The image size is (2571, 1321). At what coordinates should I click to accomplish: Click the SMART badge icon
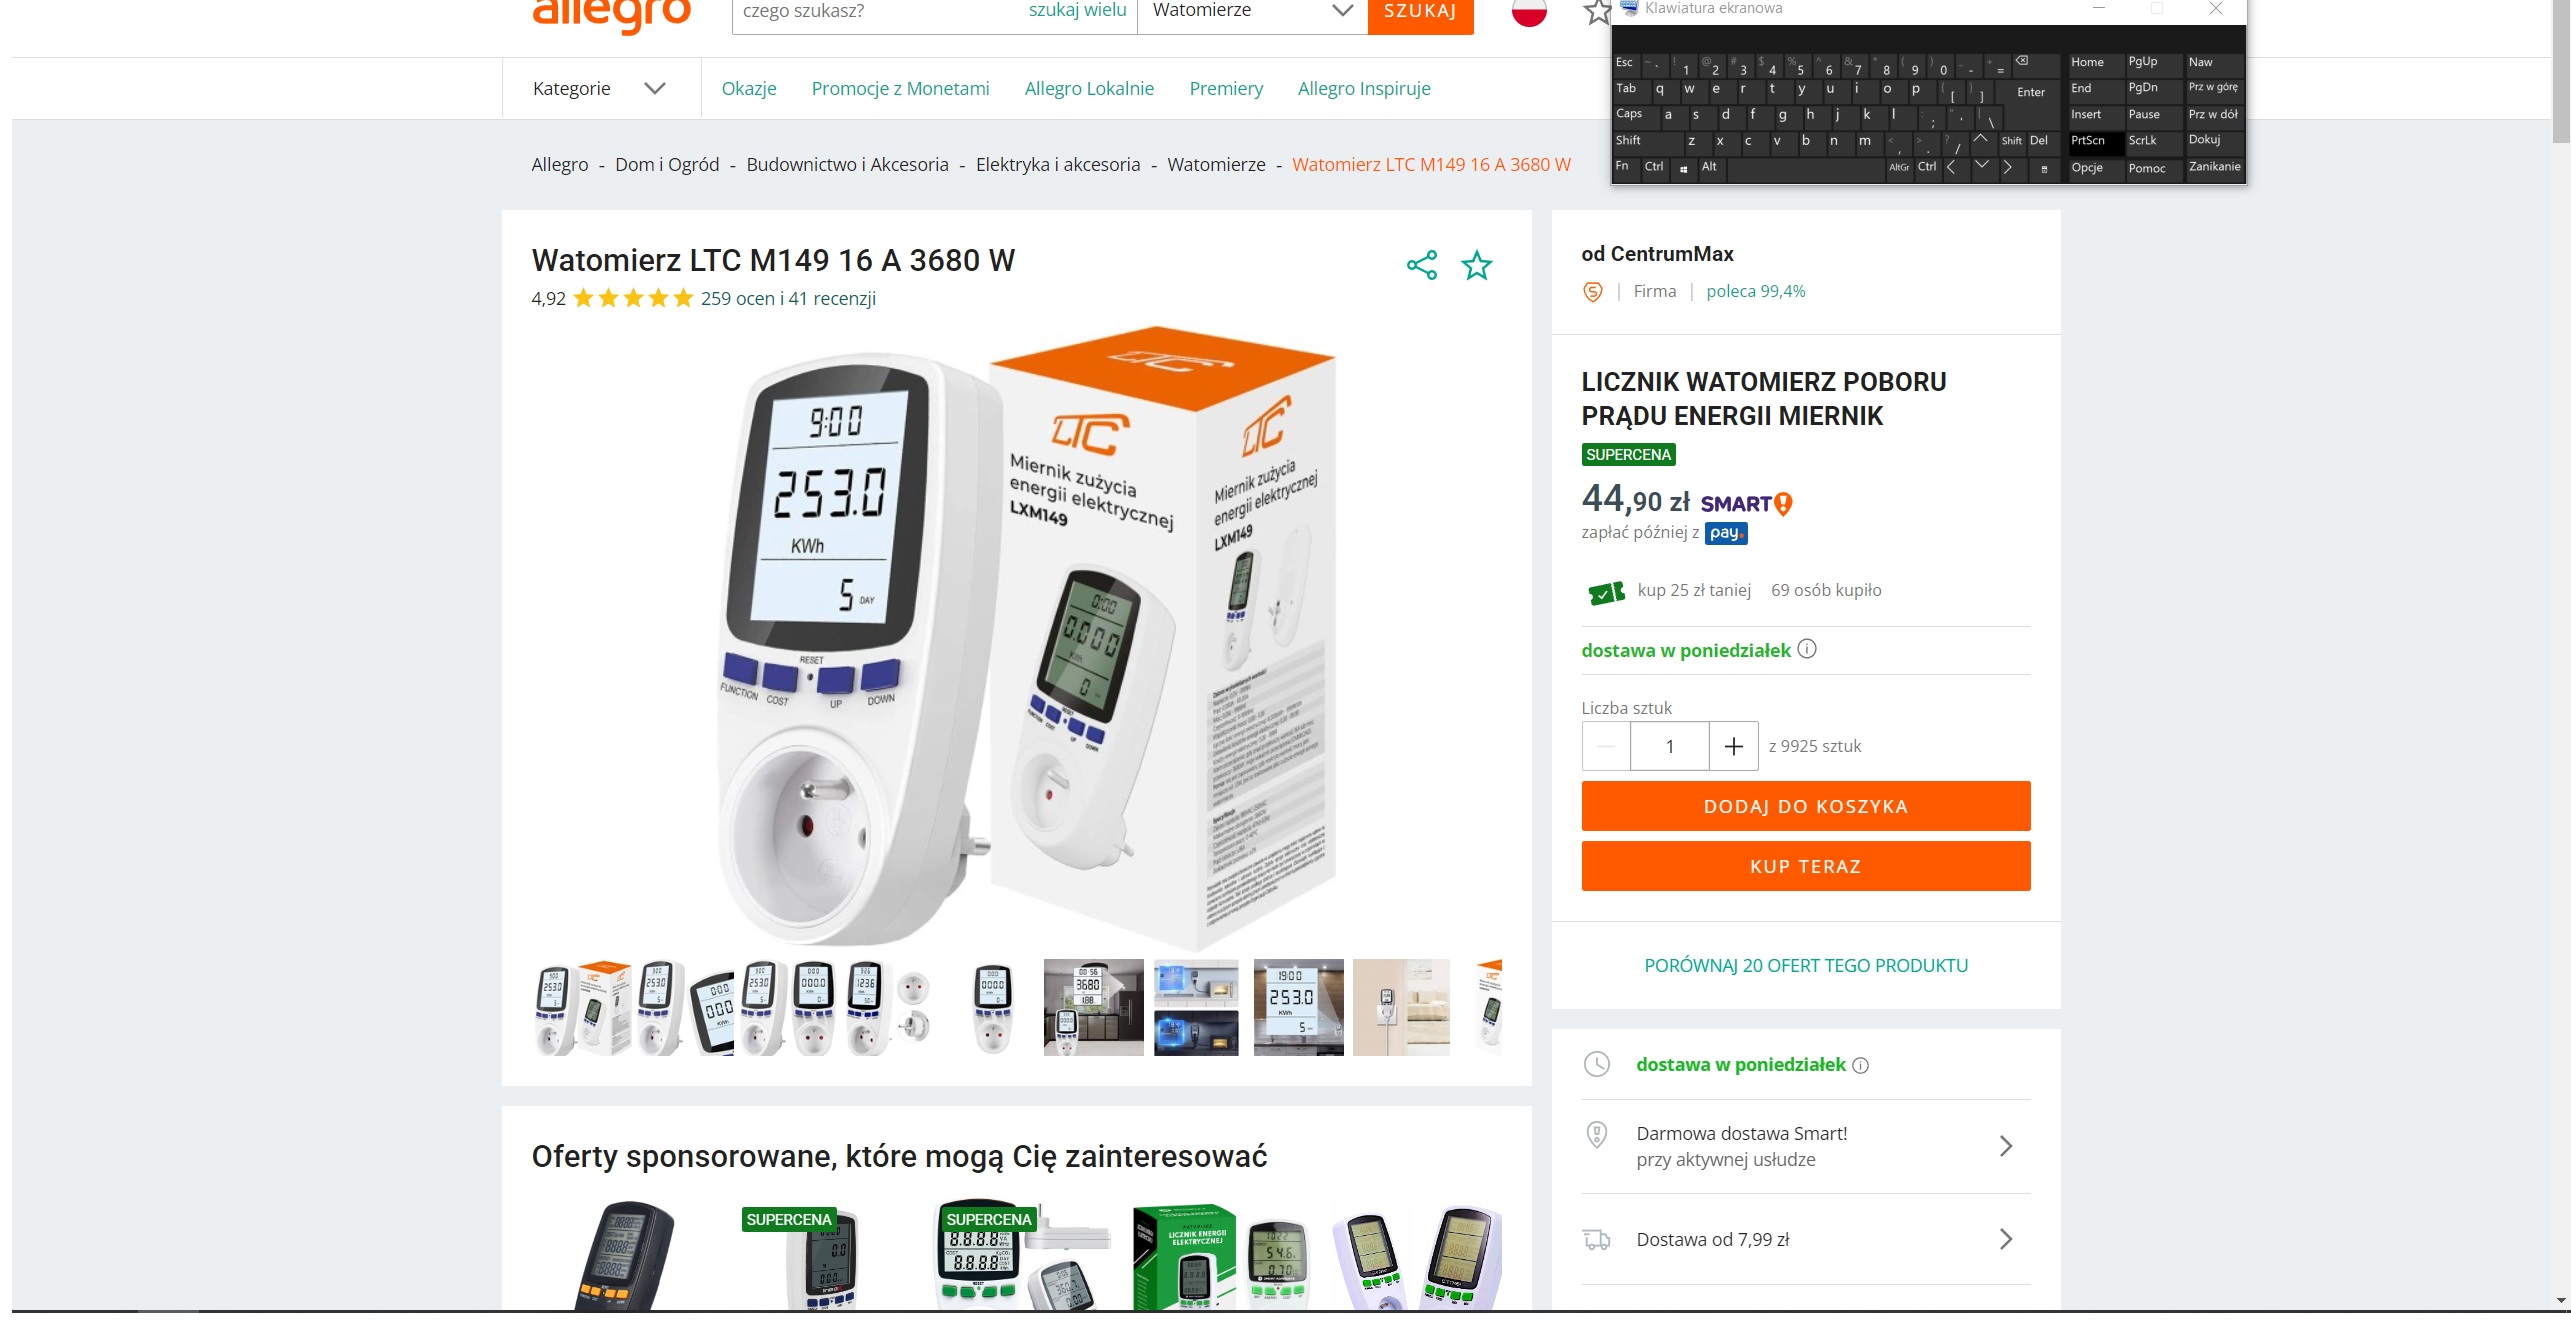[x=1746, y=504]
